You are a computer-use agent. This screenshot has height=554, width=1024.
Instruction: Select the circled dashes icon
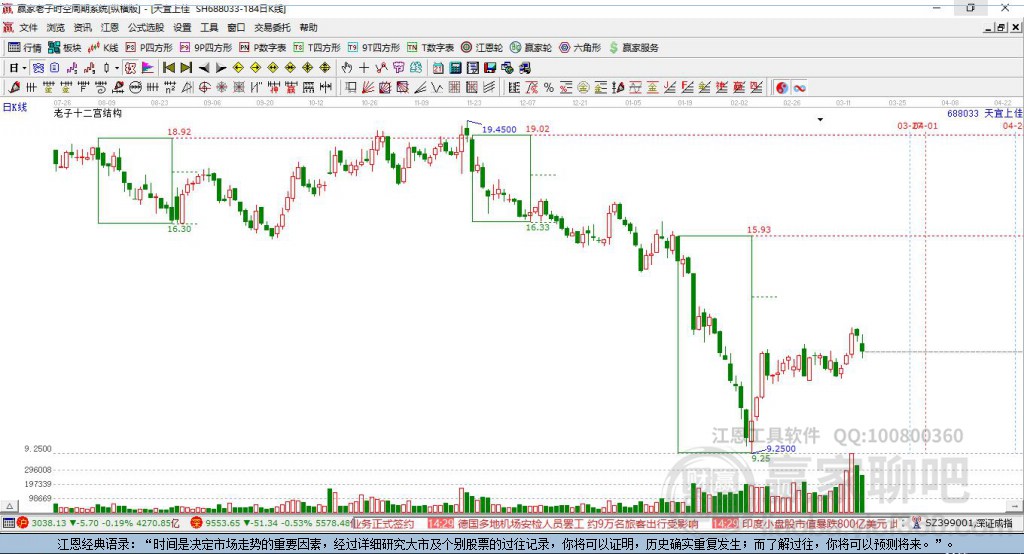point(136,88)
